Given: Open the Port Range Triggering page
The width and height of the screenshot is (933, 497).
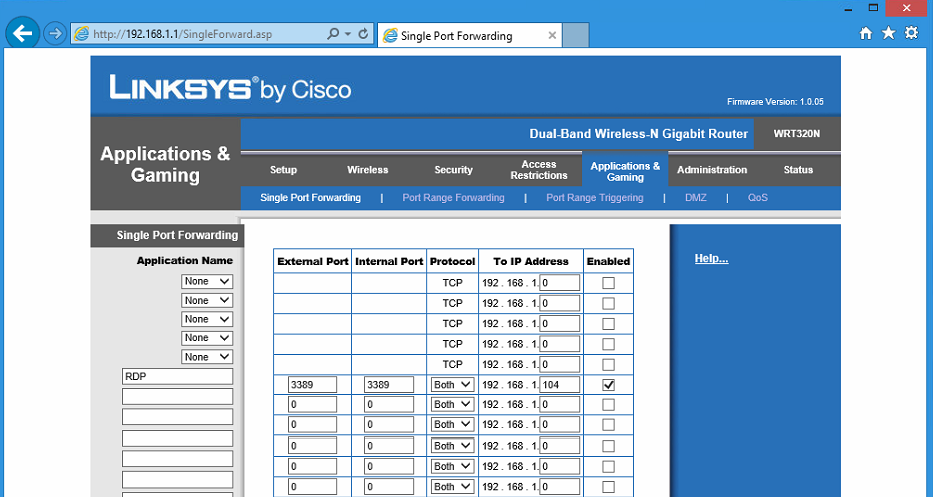Looking at the screenshot, I should coord(595,198).
